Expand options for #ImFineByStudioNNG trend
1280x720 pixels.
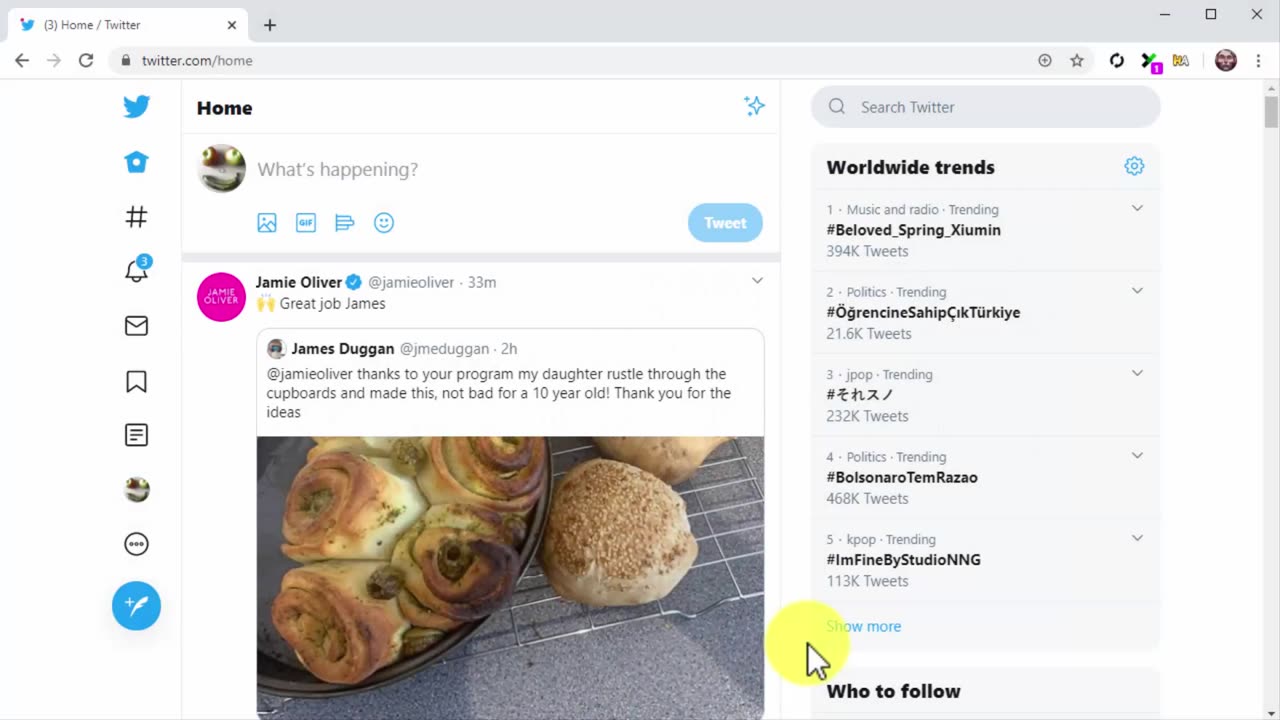click(x=1137, y=538)
